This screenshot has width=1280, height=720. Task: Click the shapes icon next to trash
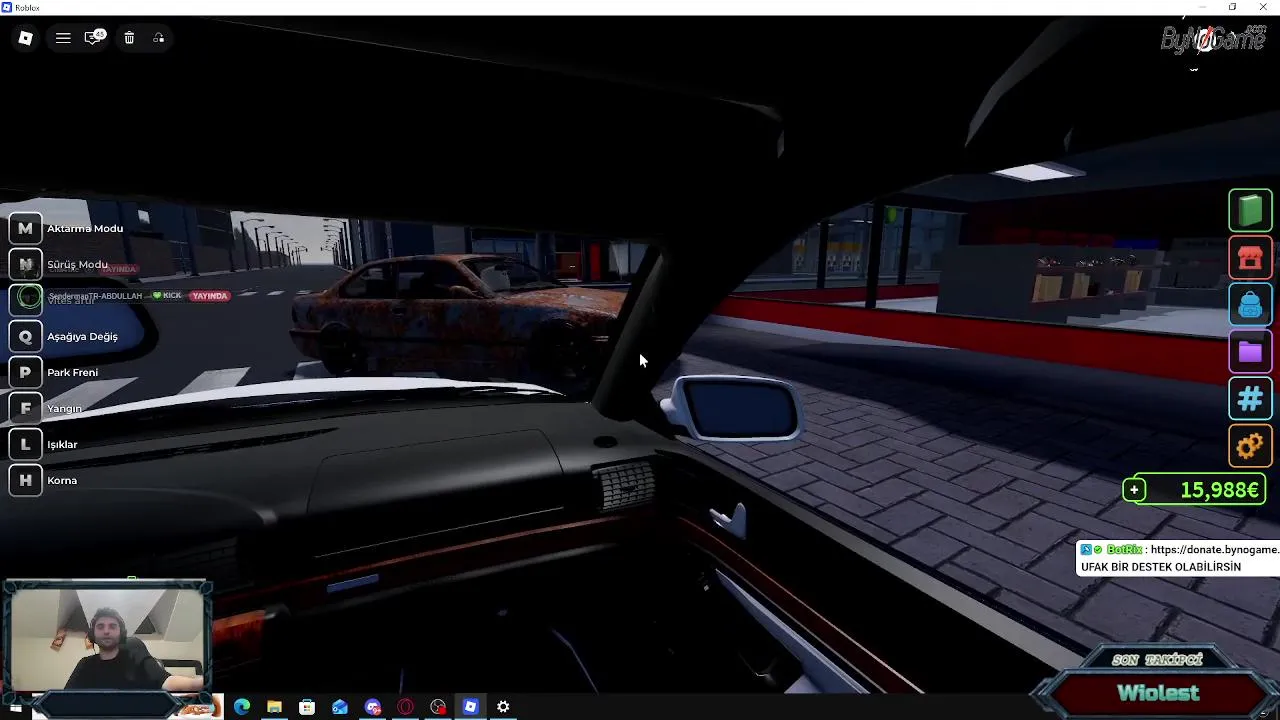[159, 38]
